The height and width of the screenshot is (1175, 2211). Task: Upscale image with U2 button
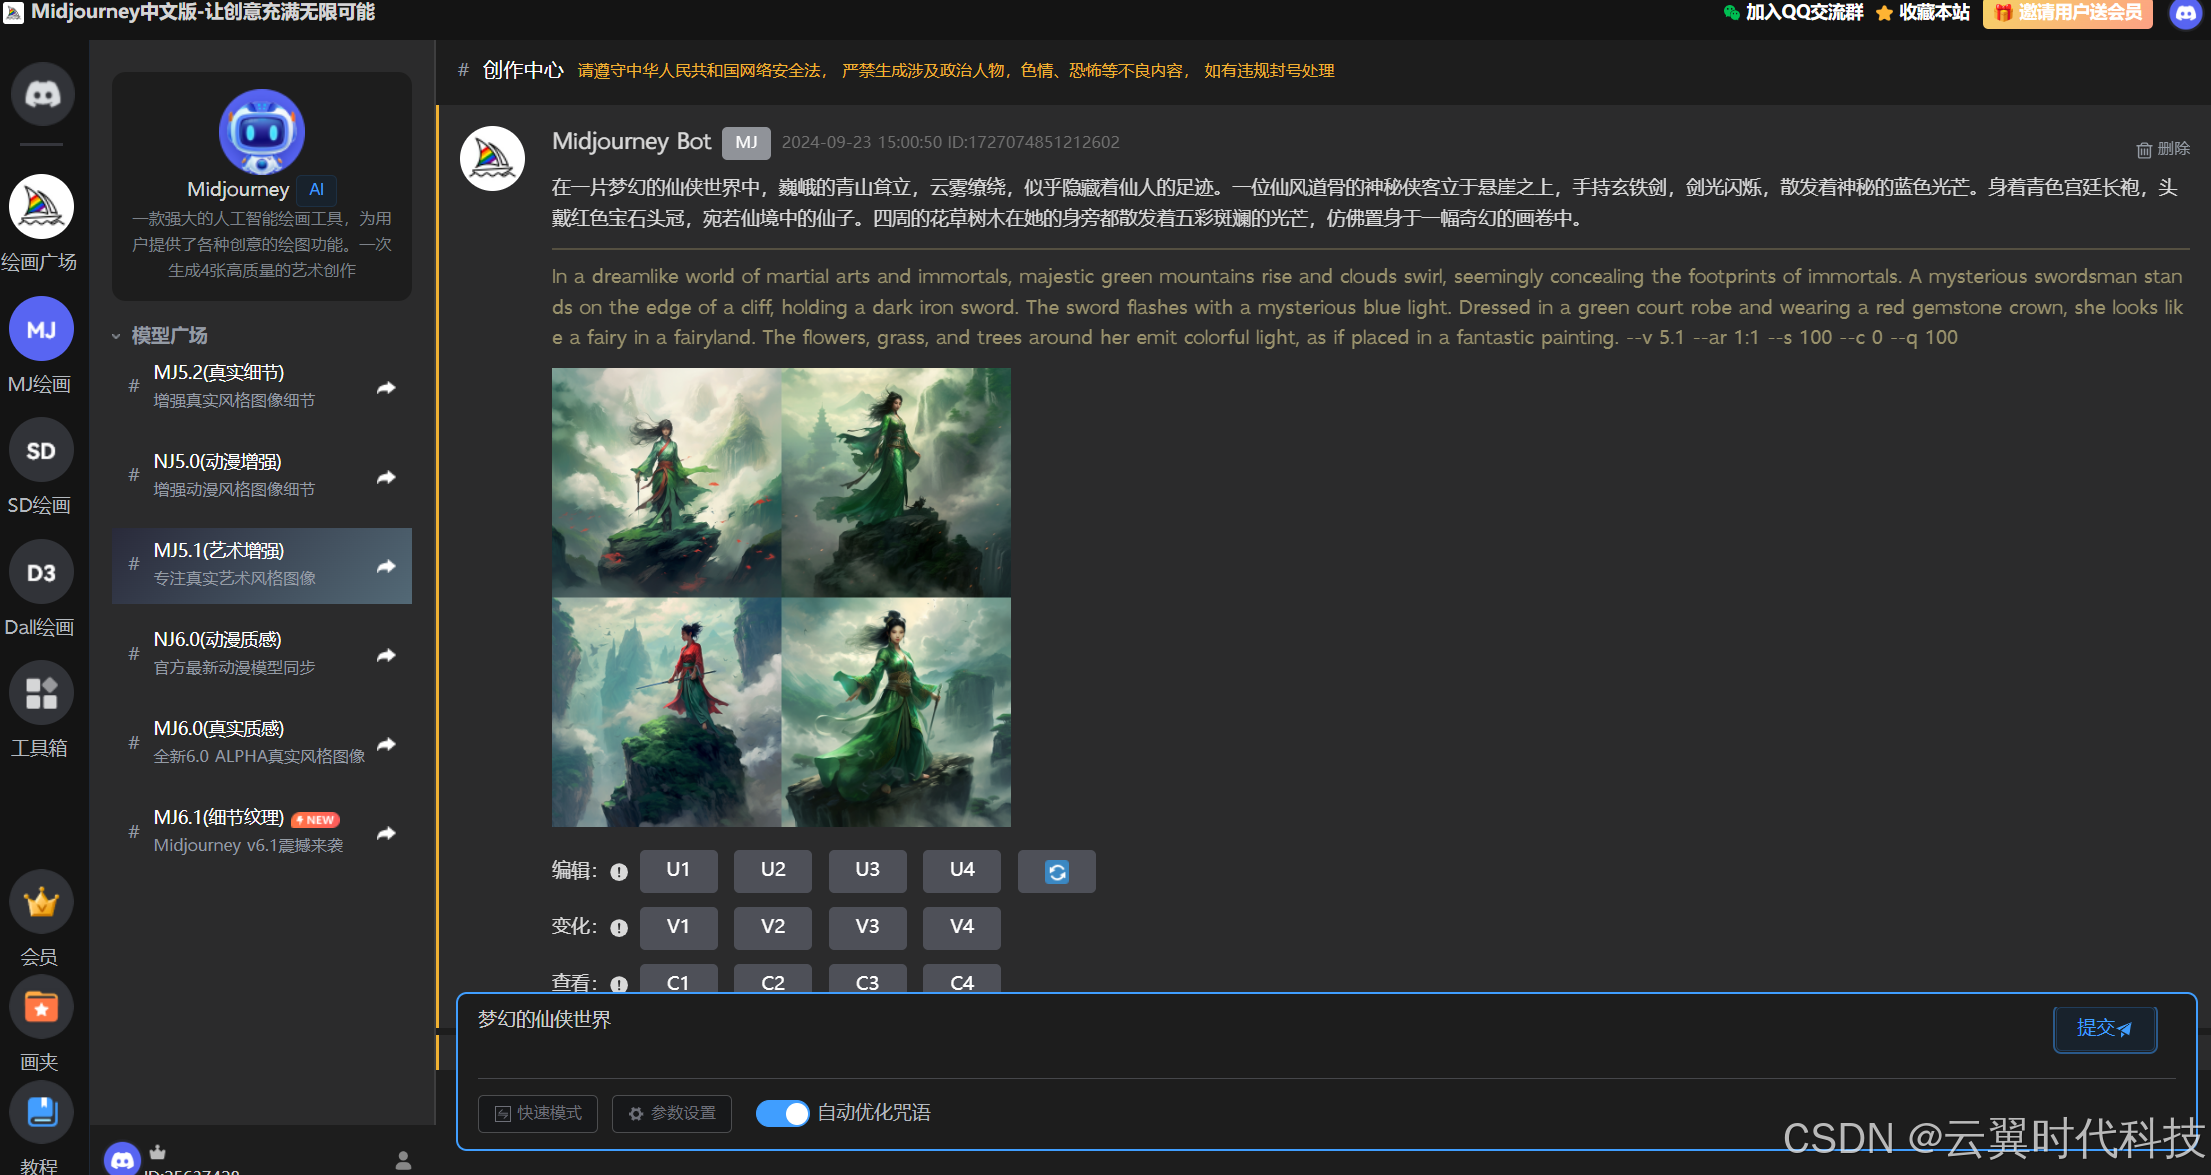[773, 870]
